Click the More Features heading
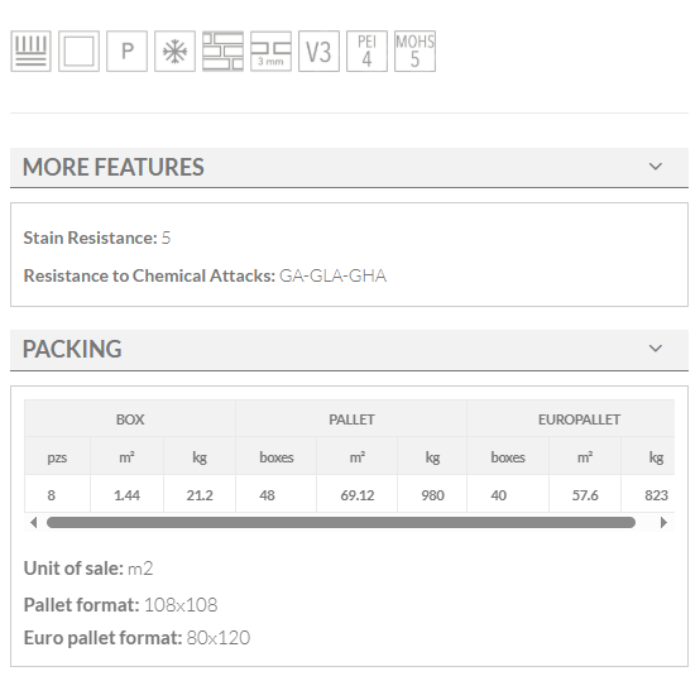Viewport: 700px width, 700px height. pos(113,167)
